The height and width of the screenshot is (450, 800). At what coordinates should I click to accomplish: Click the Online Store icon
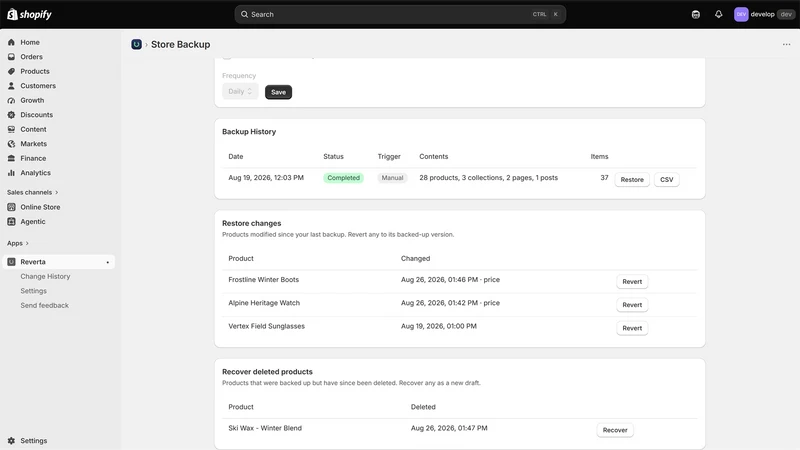pos(11,207)
